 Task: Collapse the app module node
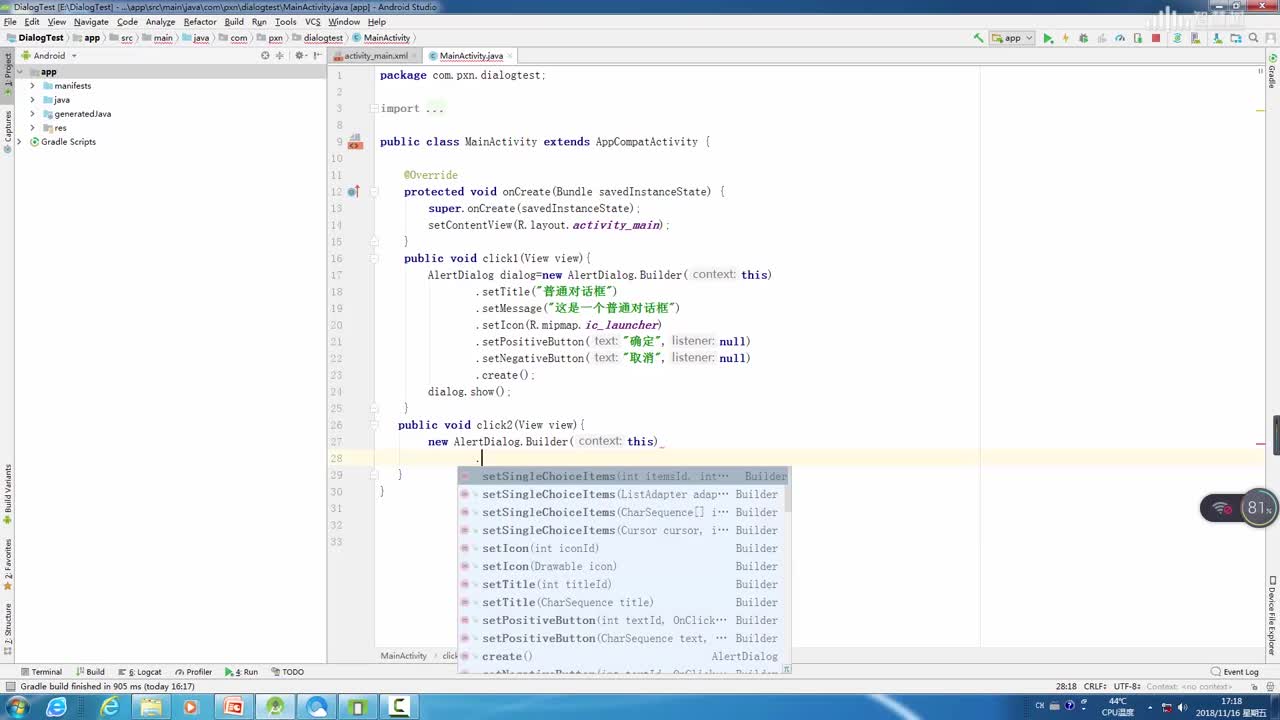pyautogui.click(x=20, y=72)
